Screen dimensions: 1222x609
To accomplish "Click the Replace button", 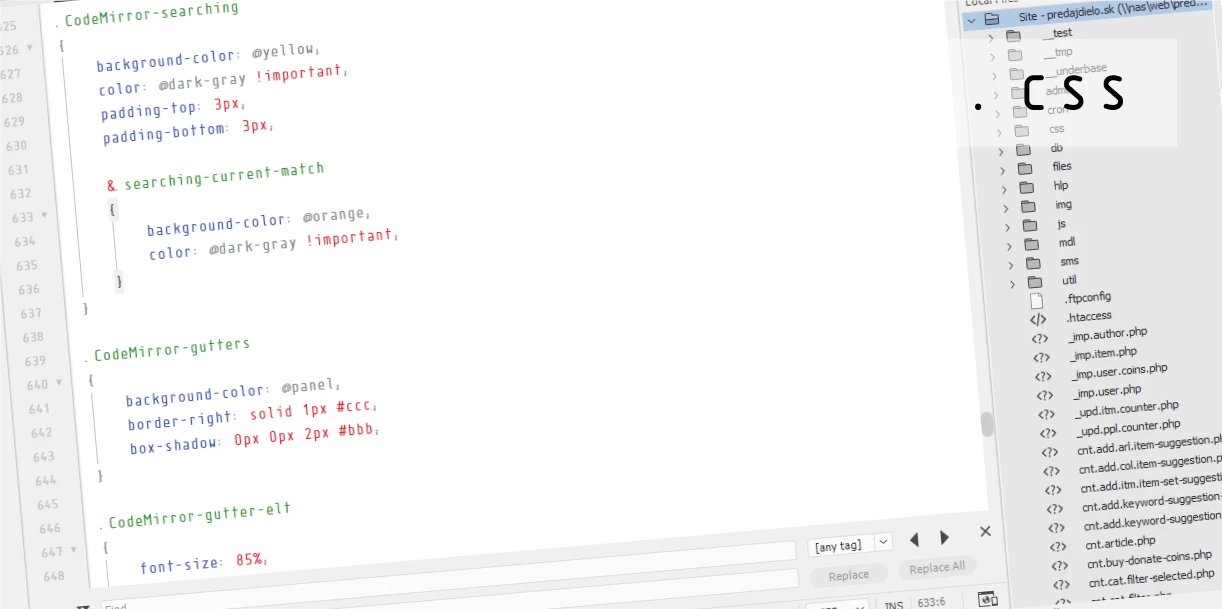I will click(849, 576).
